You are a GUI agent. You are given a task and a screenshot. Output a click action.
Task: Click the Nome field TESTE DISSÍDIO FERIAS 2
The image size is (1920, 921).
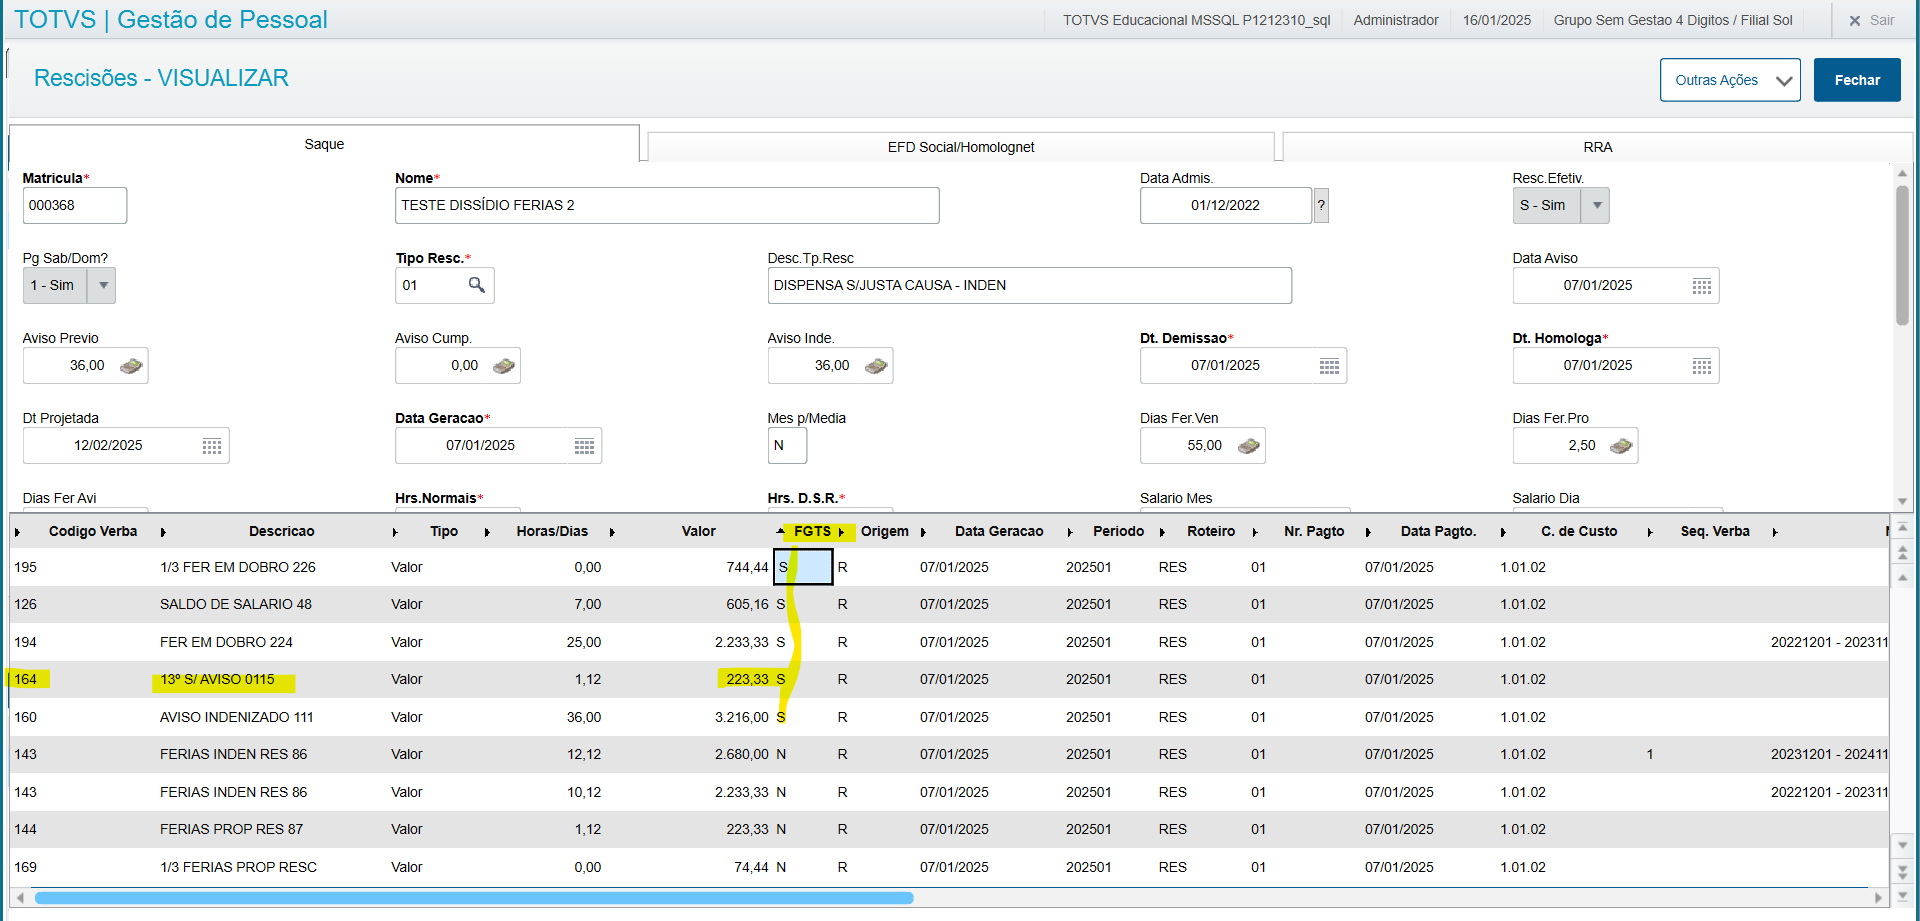[667, 205]
